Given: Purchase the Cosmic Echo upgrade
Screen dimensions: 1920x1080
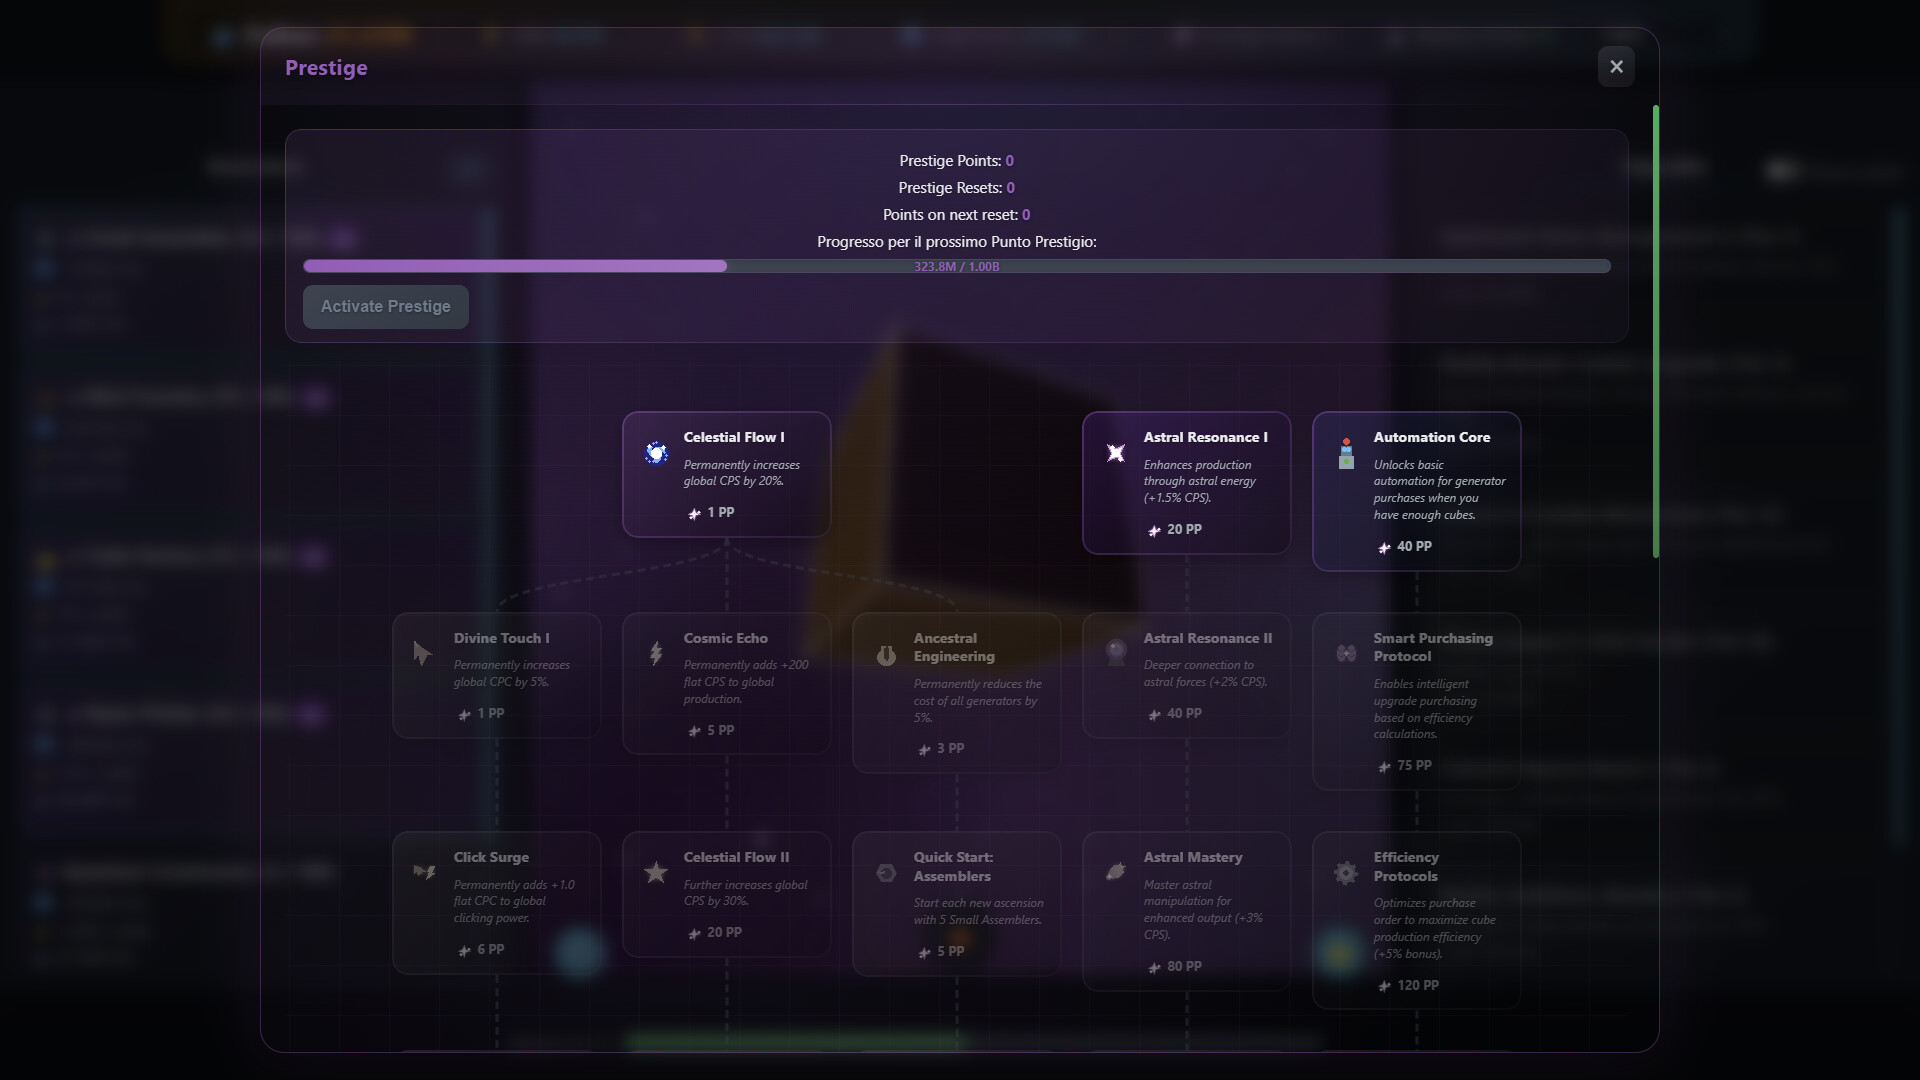Looking at the screenshot, I should 727,684.
